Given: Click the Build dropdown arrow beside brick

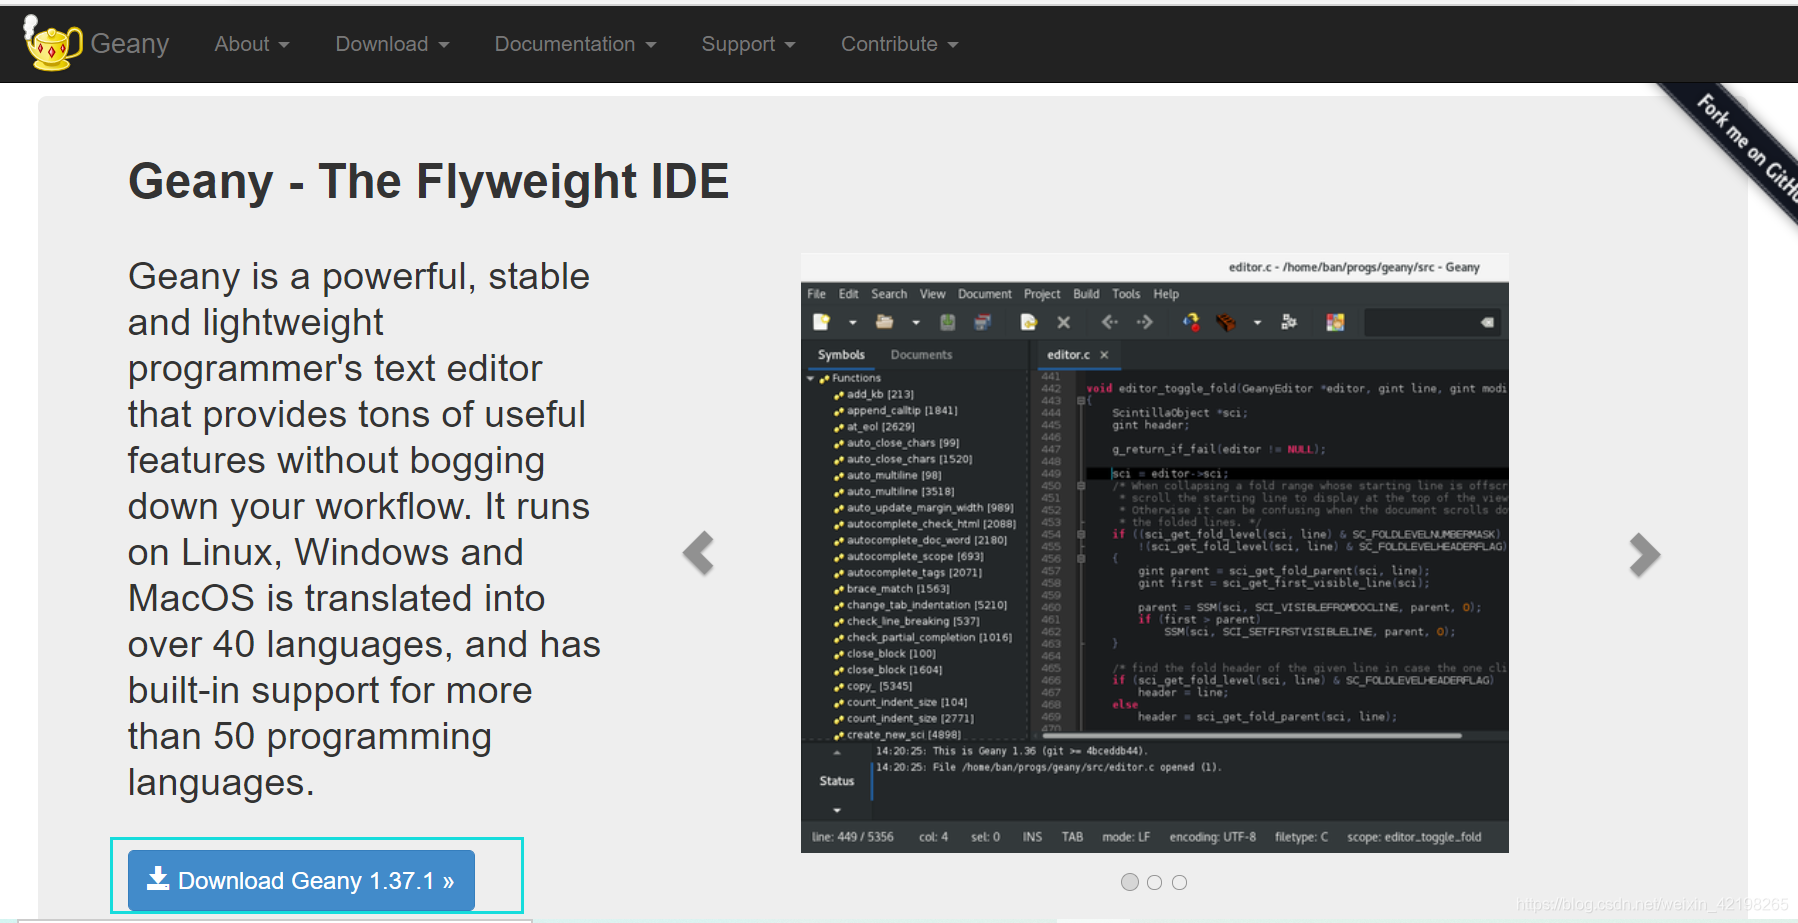Looking at the screenshot, I should pyautogui.click(x=1257, y=323).
